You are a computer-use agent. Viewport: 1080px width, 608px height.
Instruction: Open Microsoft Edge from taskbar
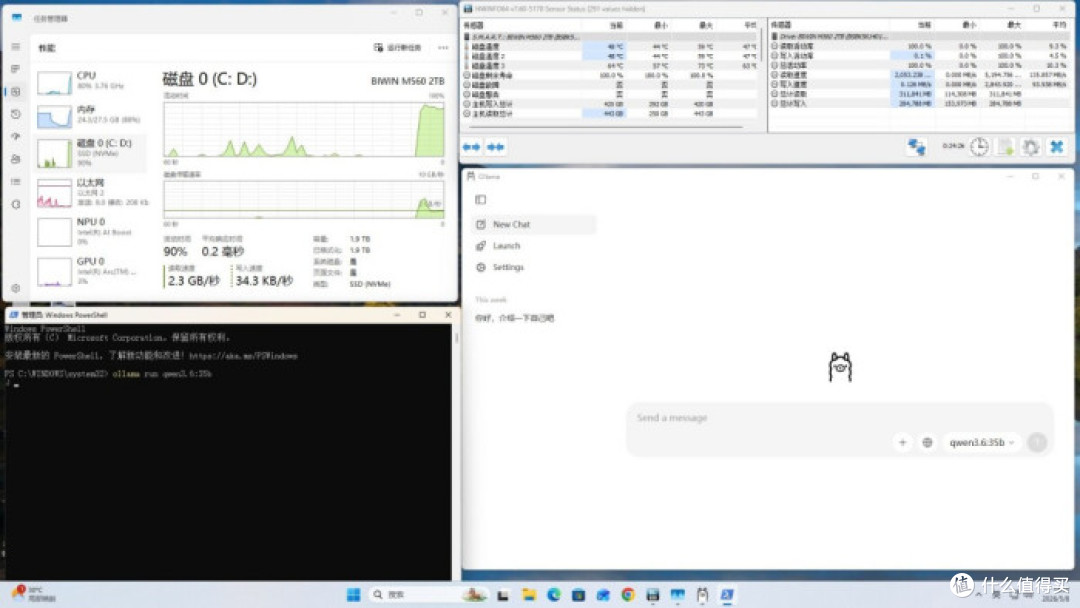point(554,595)
